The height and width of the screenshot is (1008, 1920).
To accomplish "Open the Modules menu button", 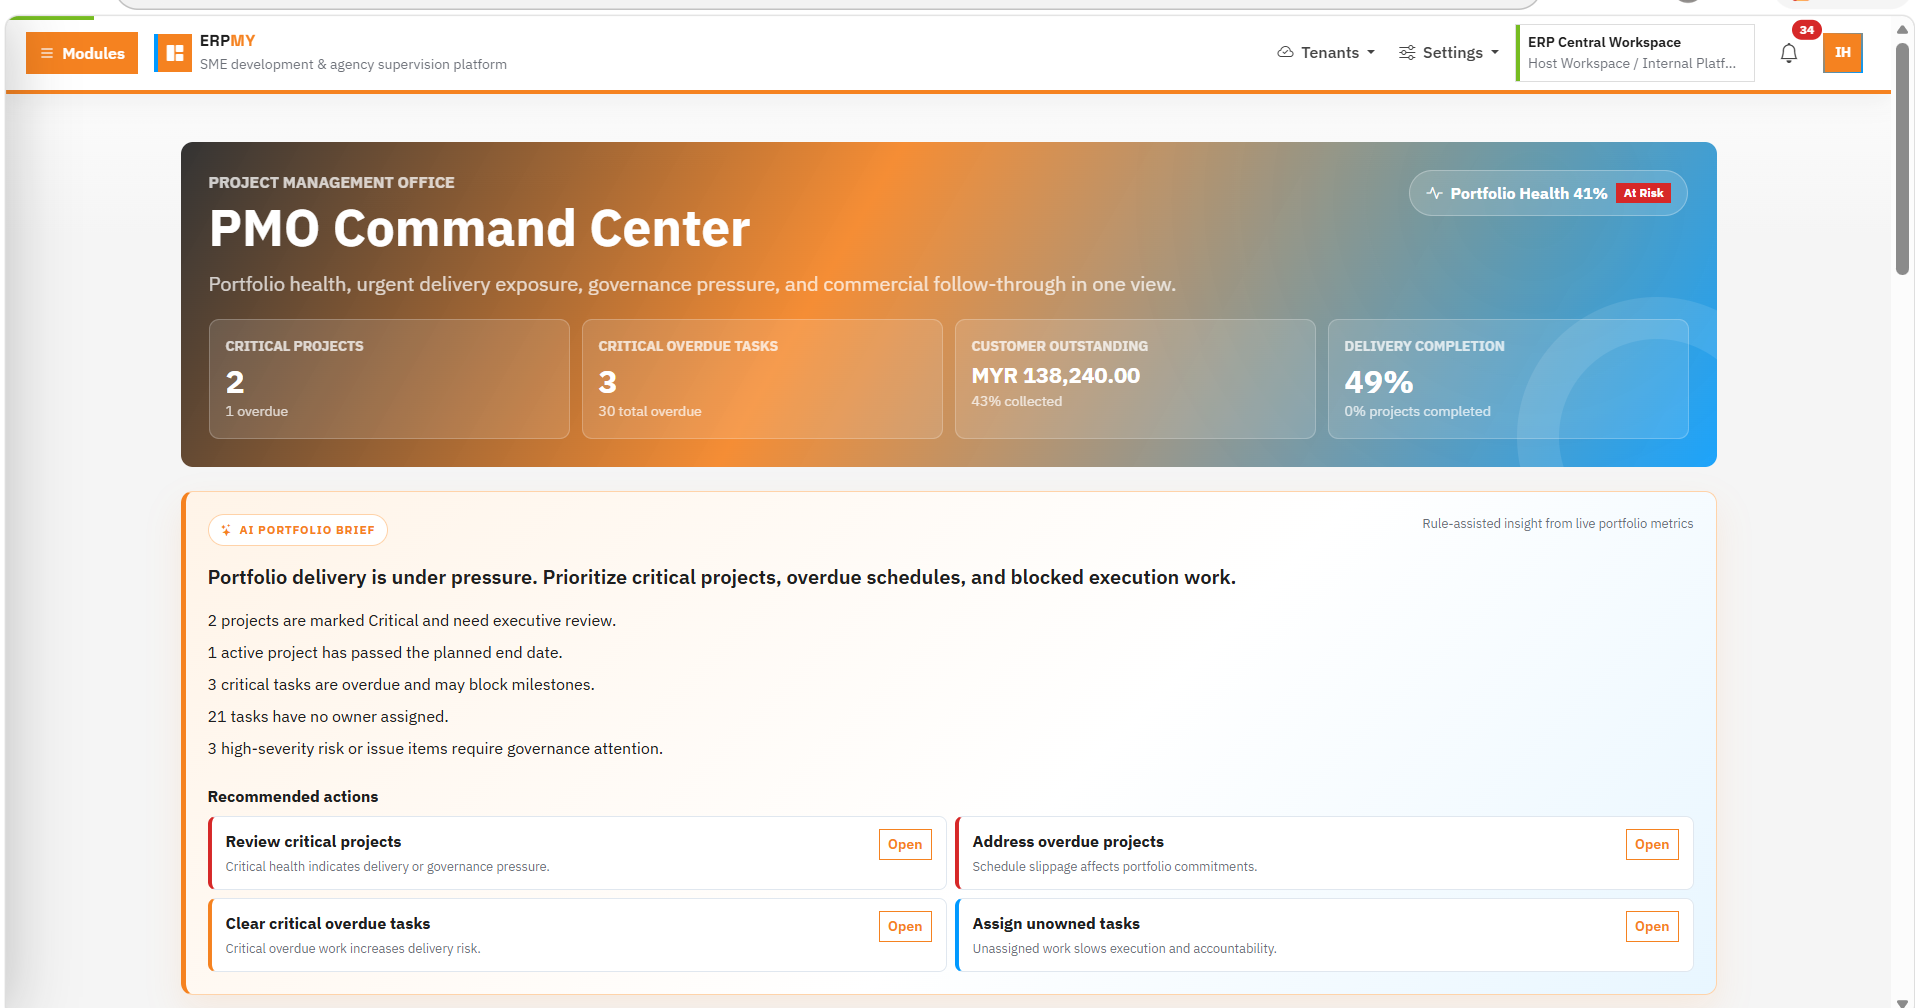I will tap(82, 53).
